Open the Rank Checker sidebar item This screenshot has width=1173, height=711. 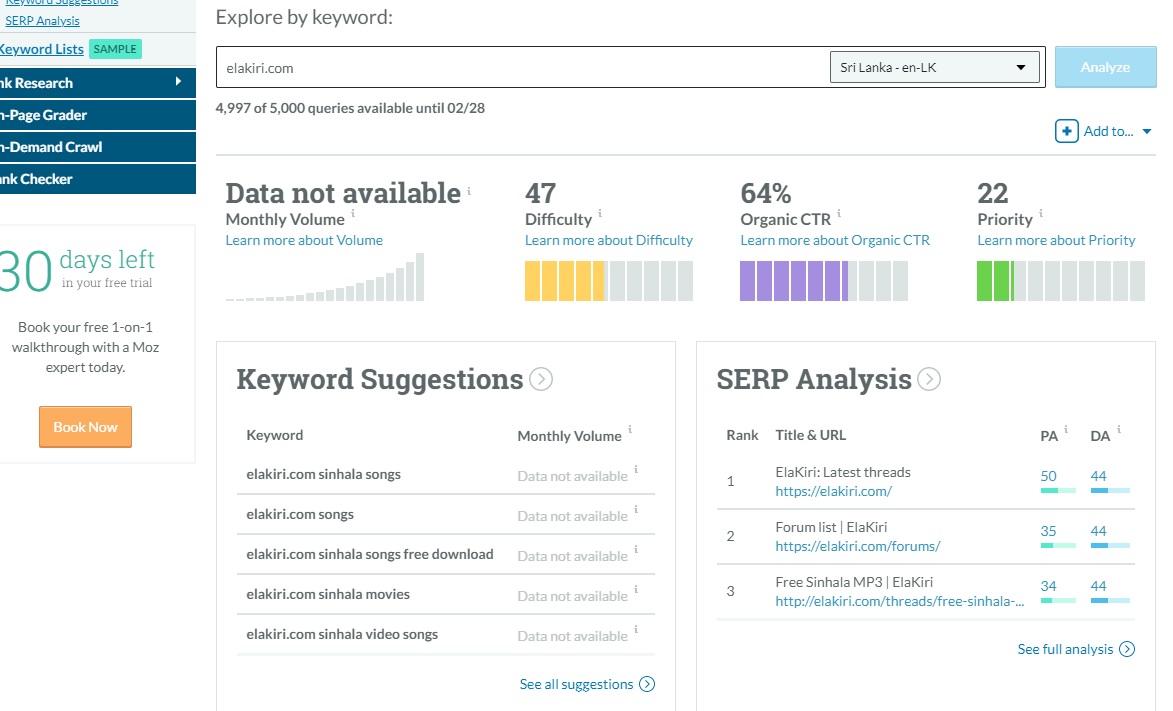pos(97,180)
